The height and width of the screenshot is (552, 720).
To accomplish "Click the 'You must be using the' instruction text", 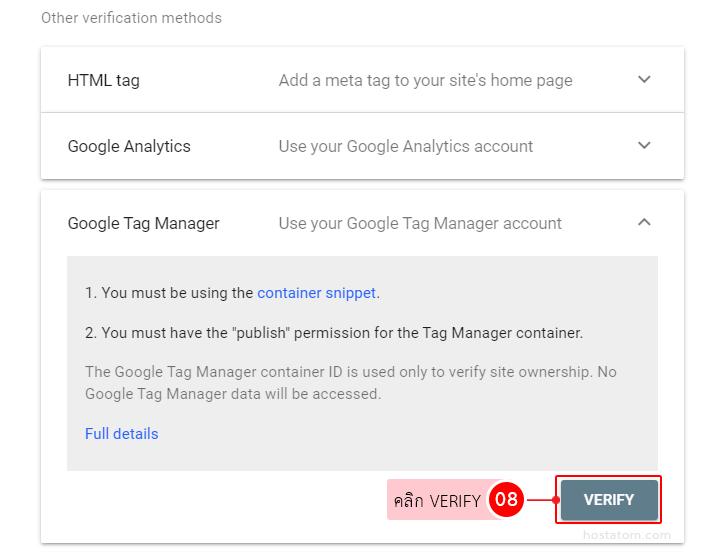I will [x=170, y=293].
